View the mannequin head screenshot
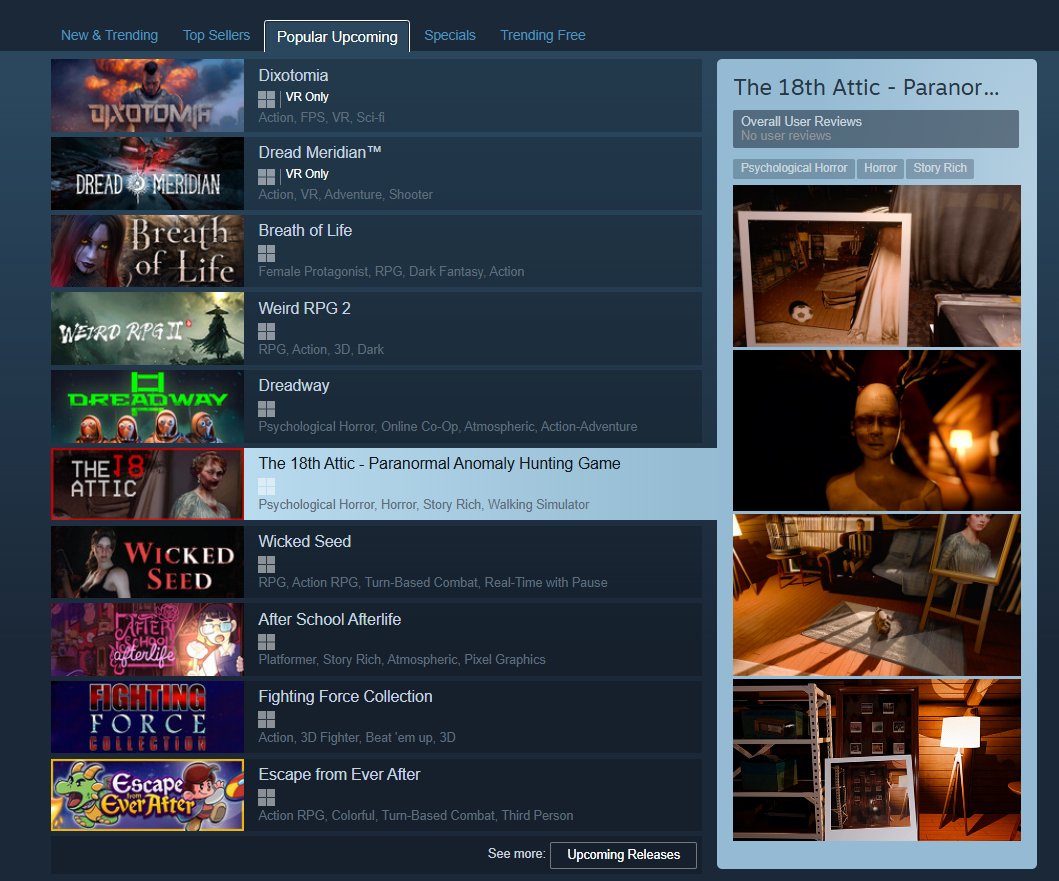1059x881 pixels. pyautogui.click(x=877, y=430)
